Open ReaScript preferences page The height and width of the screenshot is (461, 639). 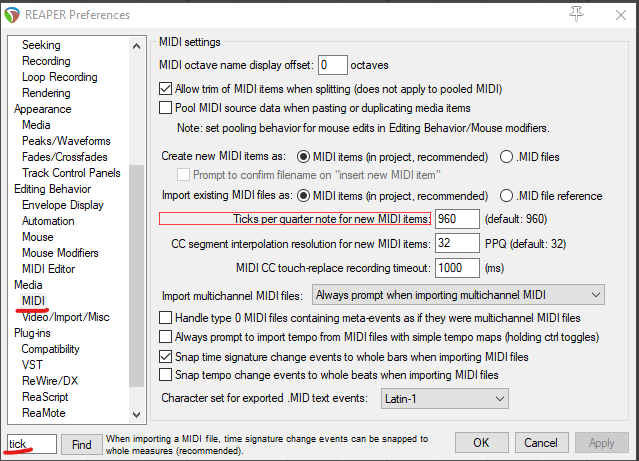(45, 397)
